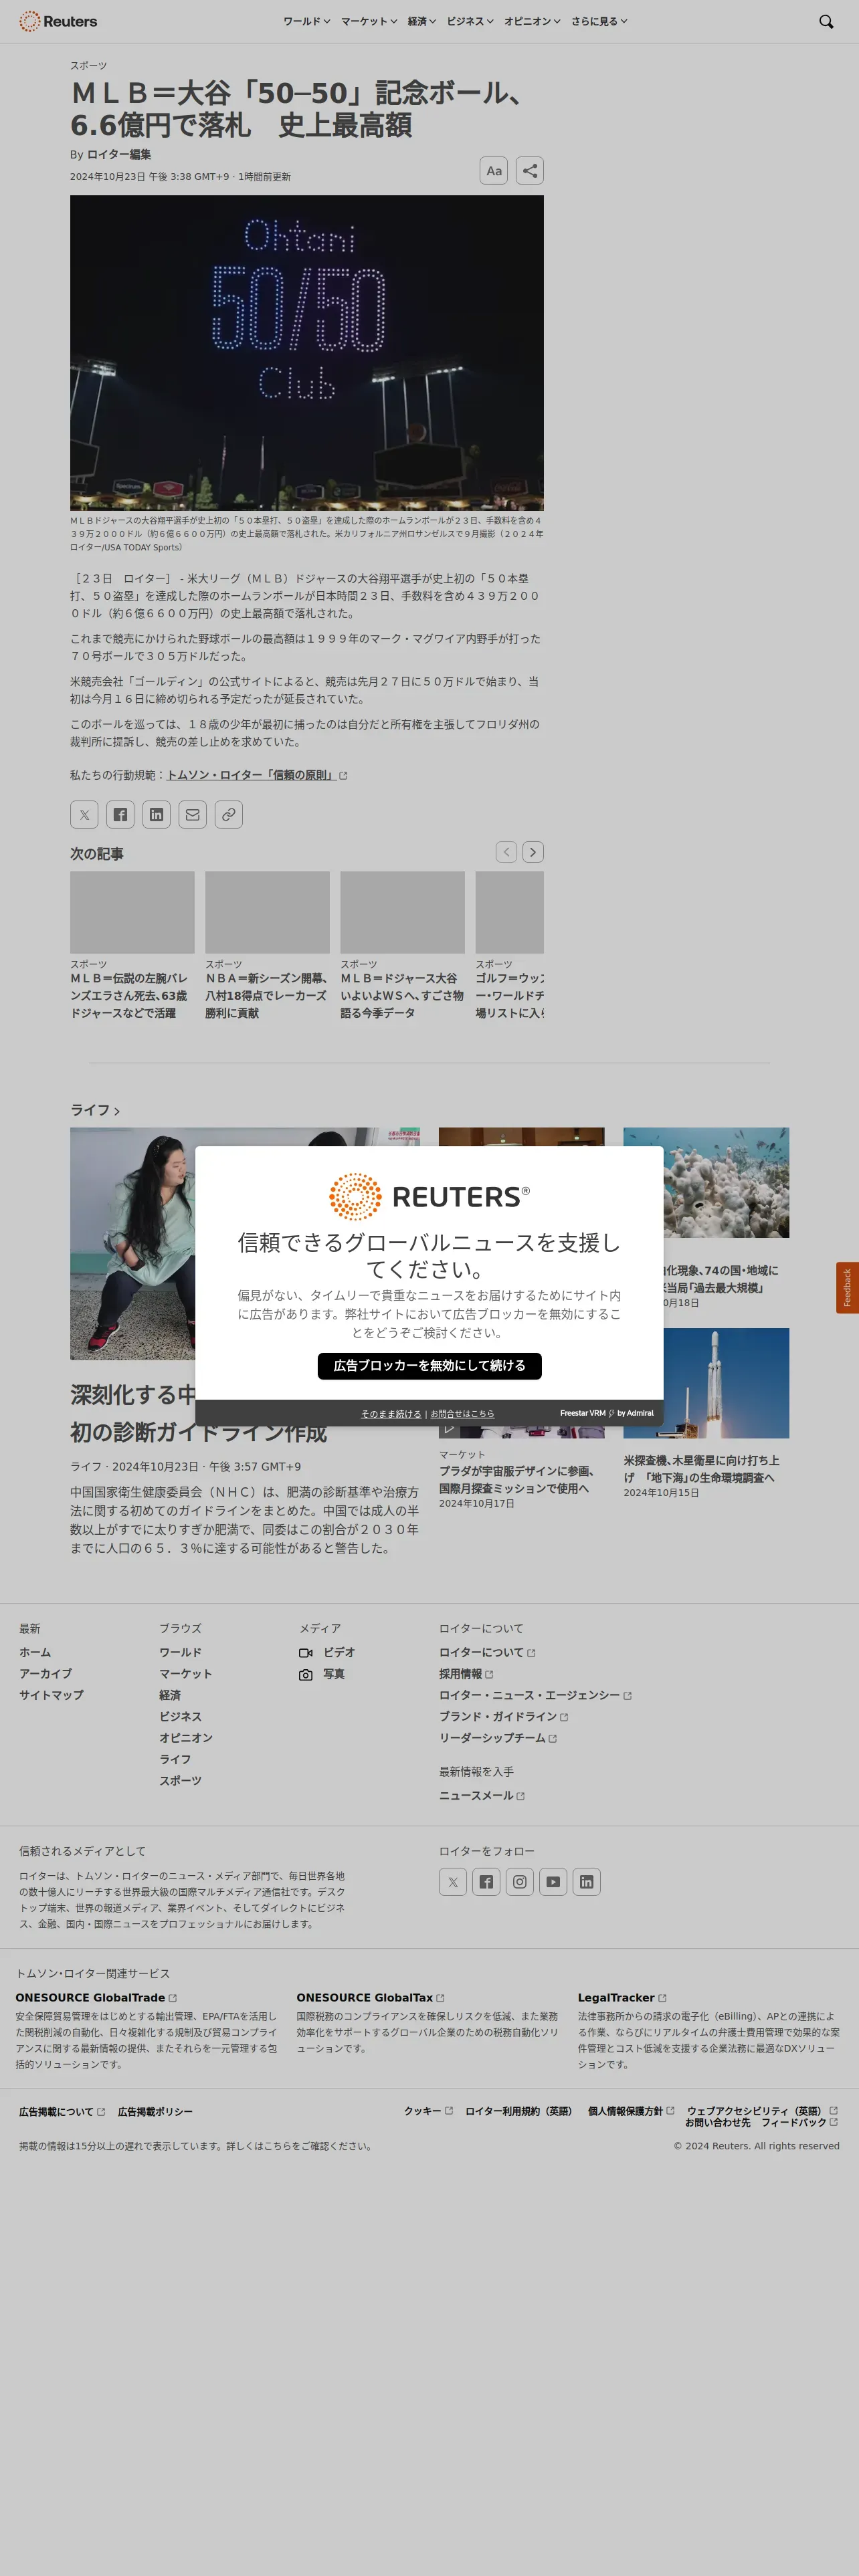
Task: Show next articles in 次の記事 carousel
Action: click(533, 852)
